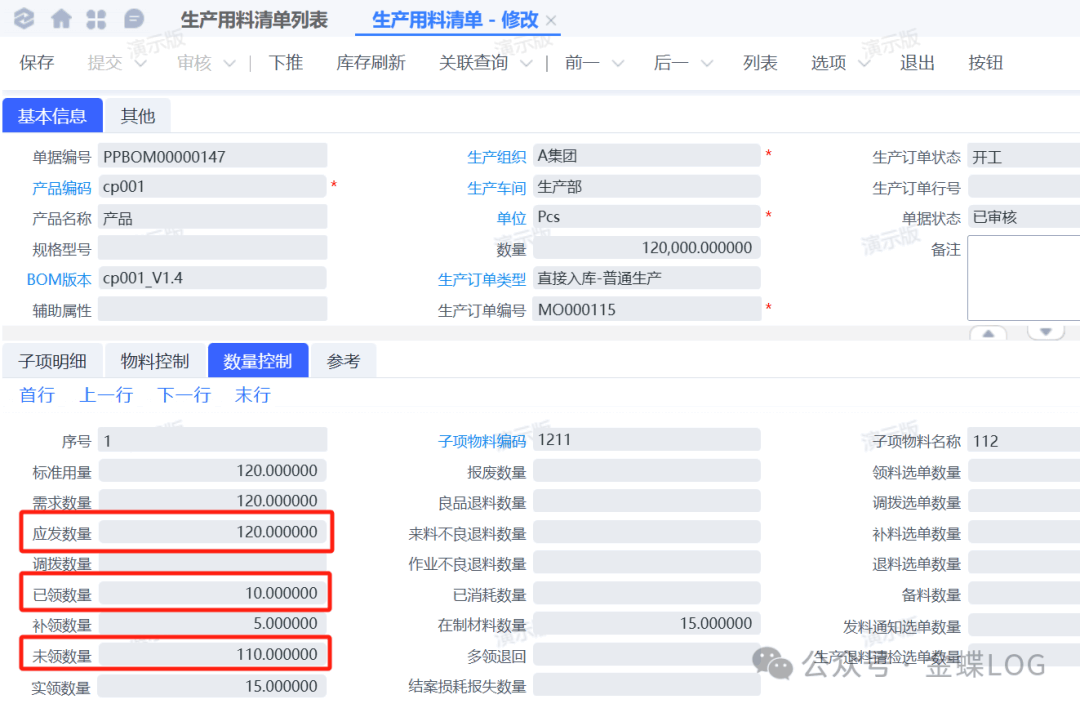Image resolution: width=1080 pixels, height=708 pixels.
Task: Go to the home page icon
Action: [61, 19]
